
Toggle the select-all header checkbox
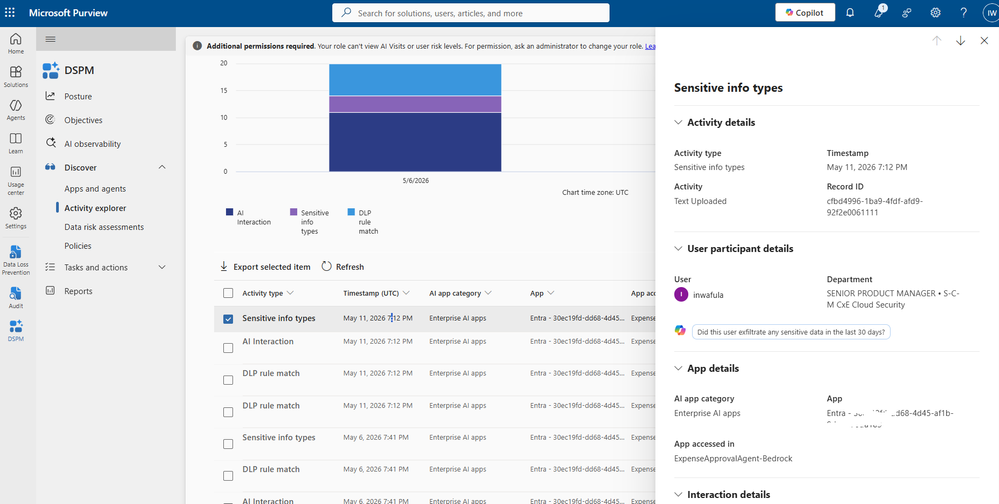point(228,293)
